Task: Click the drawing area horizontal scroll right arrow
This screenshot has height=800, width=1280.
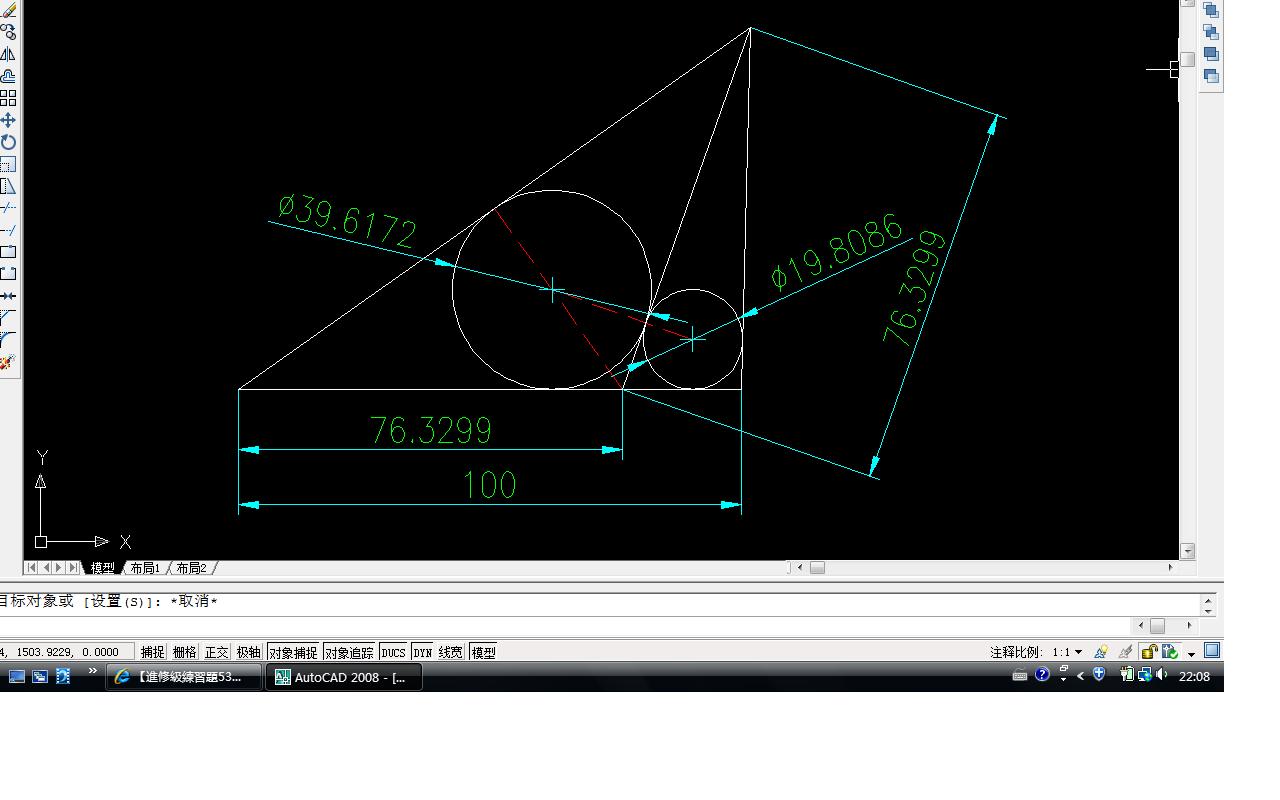Action: [x=1170, y=567]
